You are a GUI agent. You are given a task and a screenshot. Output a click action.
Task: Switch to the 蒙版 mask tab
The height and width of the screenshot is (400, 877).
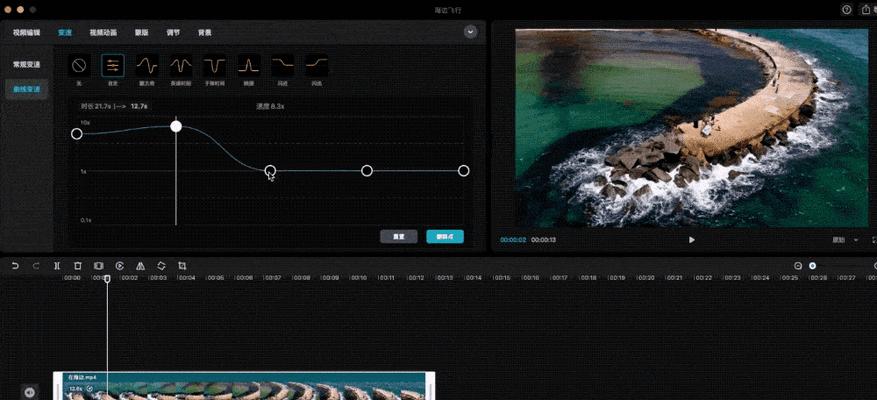click(142, 32)
